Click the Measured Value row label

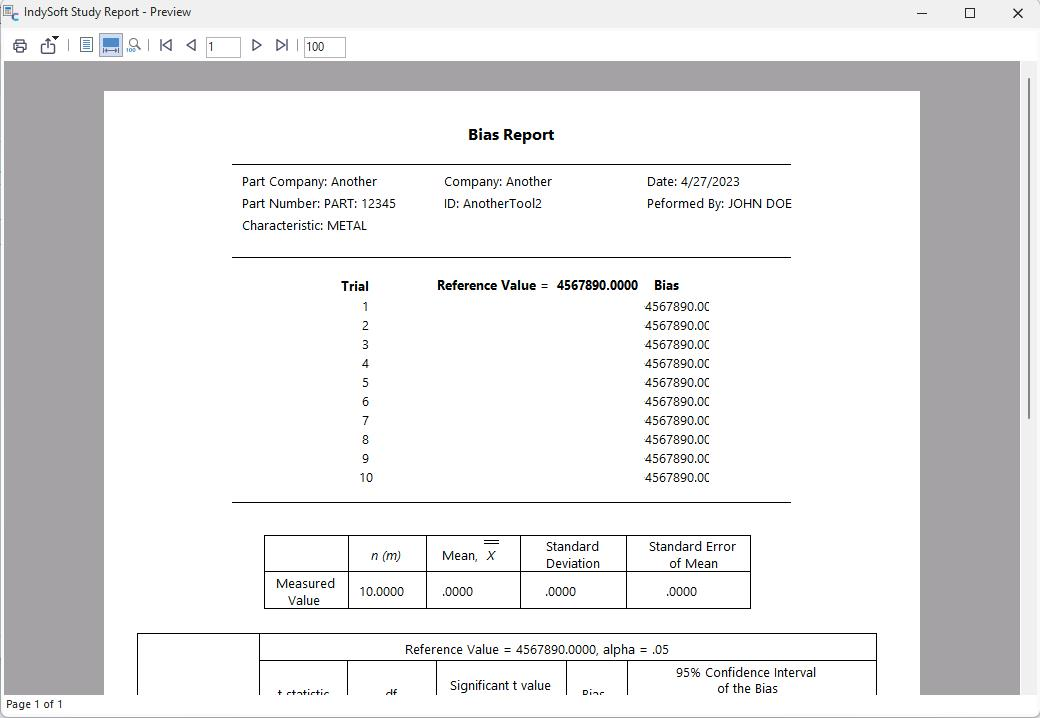pyautogui.click(x=305, y=591)
